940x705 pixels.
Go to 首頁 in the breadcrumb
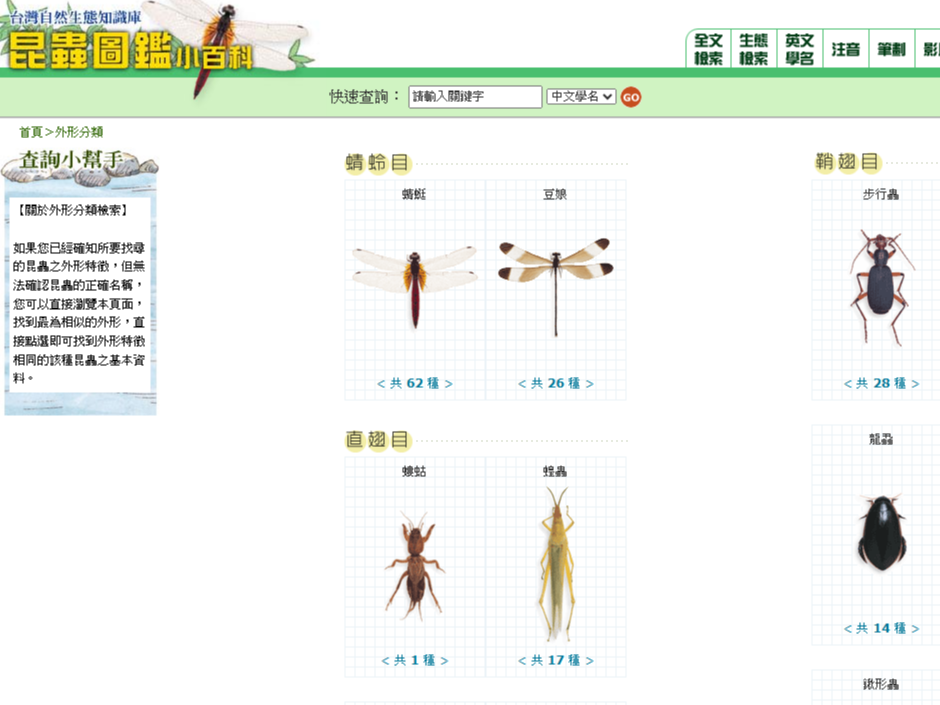[31, 132]
